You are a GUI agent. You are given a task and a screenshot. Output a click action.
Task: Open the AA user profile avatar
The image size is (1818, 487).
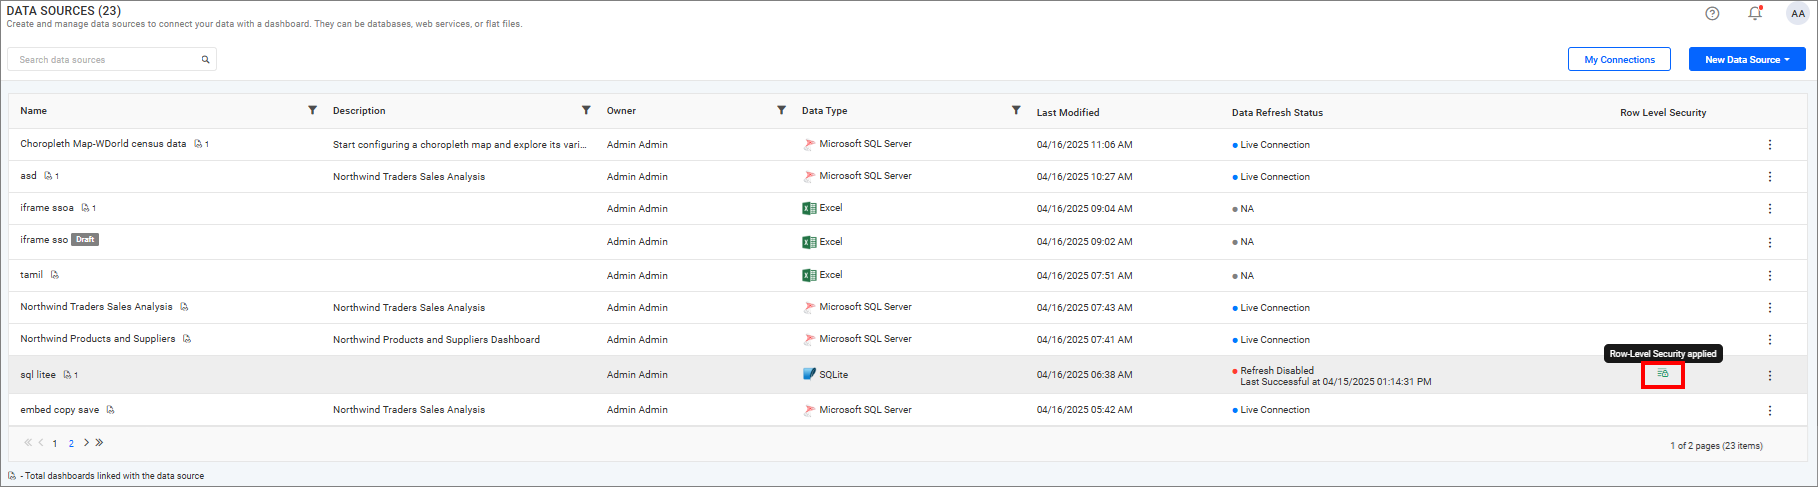[1797, 14]
